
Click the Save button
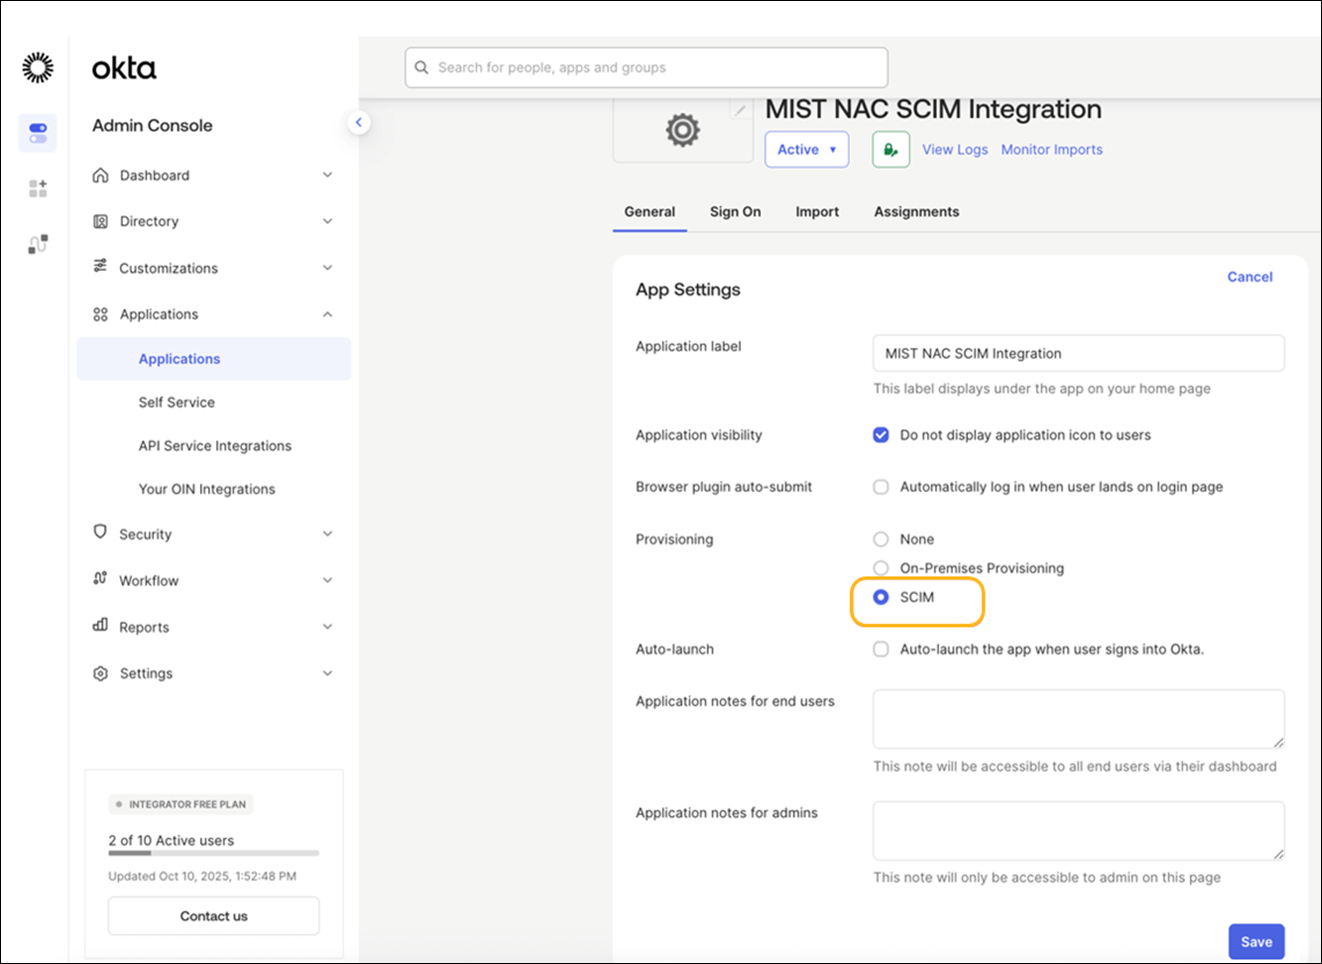pyautogui.click(x=1256, y=941)
